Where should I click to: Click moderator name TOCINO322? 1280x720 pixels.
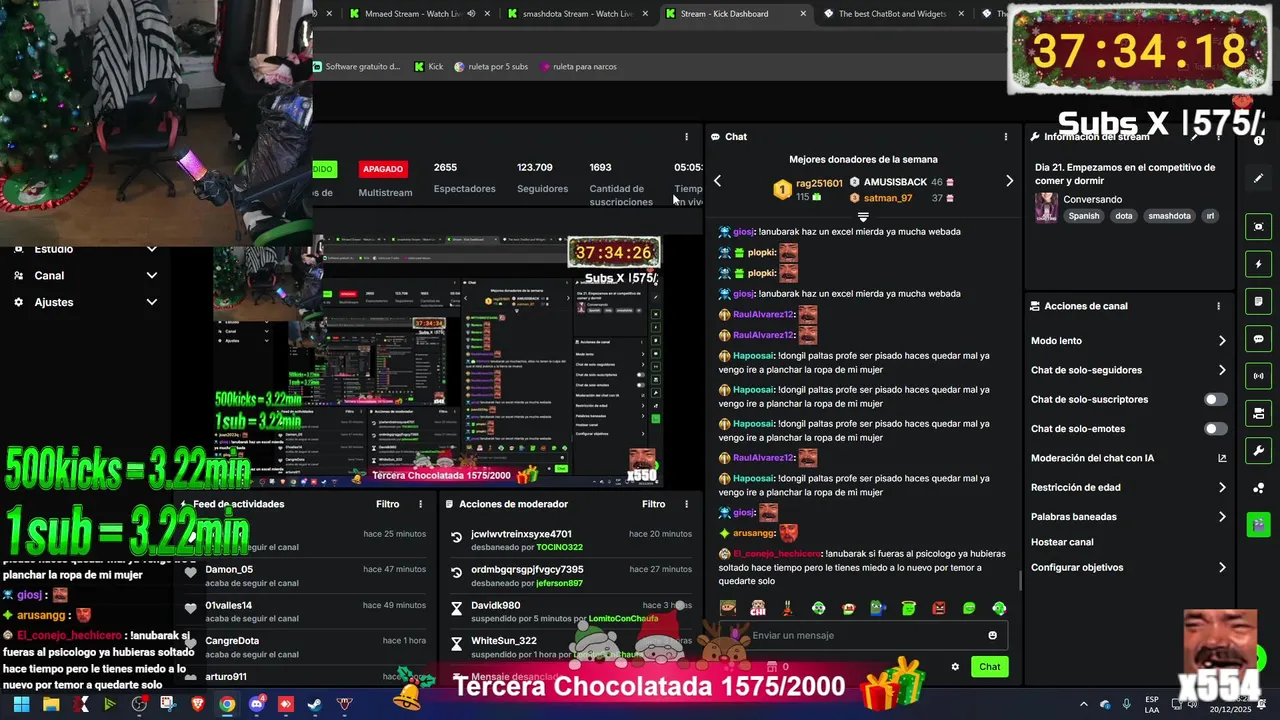click(559, 547)
